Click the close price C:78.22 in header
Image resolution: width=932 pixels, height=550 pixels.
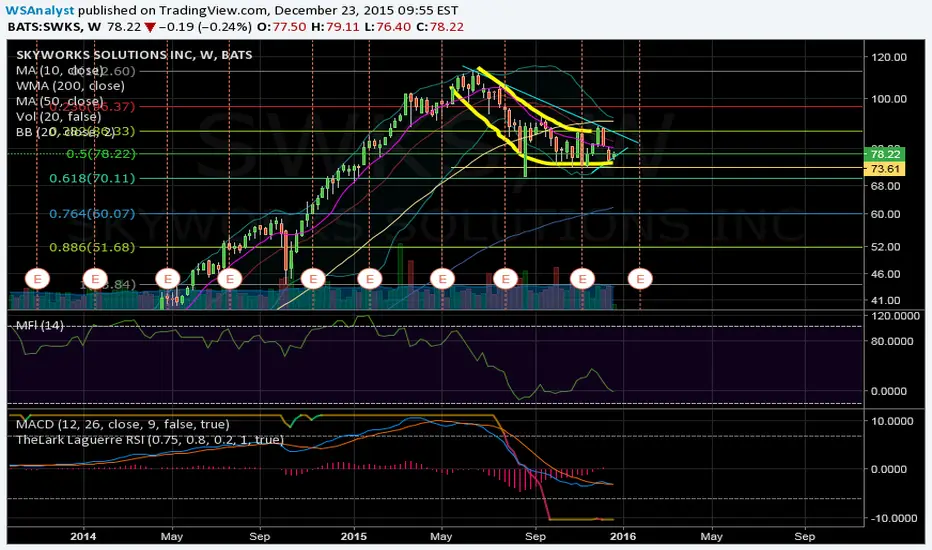click(439, 27)
